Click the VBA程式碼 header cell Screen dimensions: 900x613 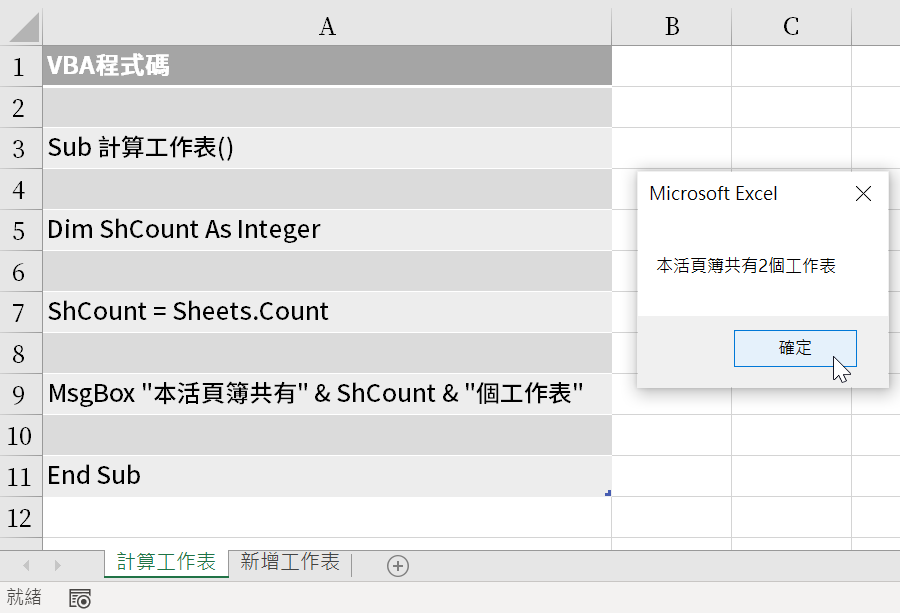pos(327,66)
